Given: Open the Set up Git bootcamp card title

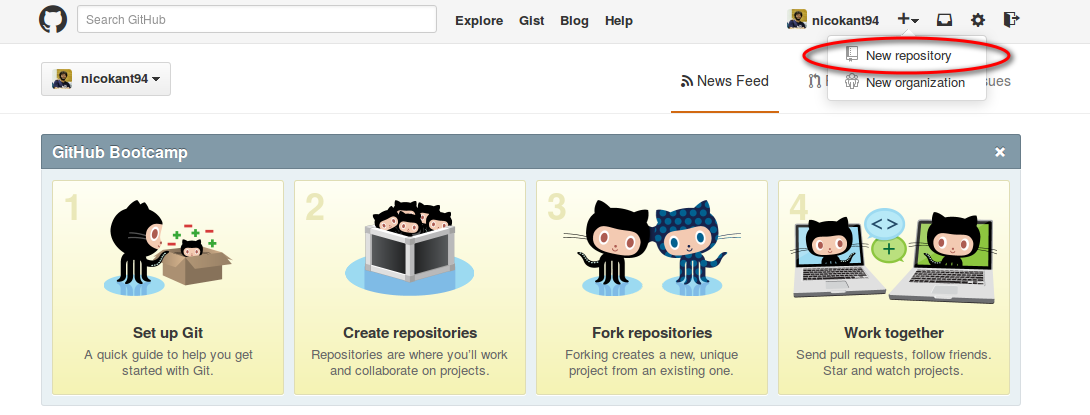Looking at the screenshot, I should click(168, 332).
